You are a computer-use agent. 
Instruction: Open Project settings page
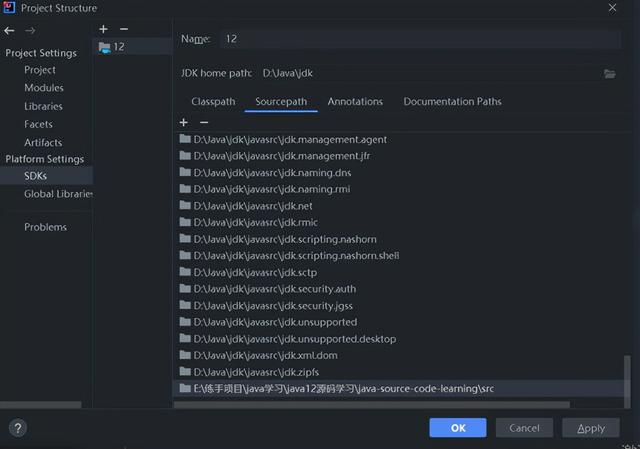pyautogui.click(x=40, y=70)
